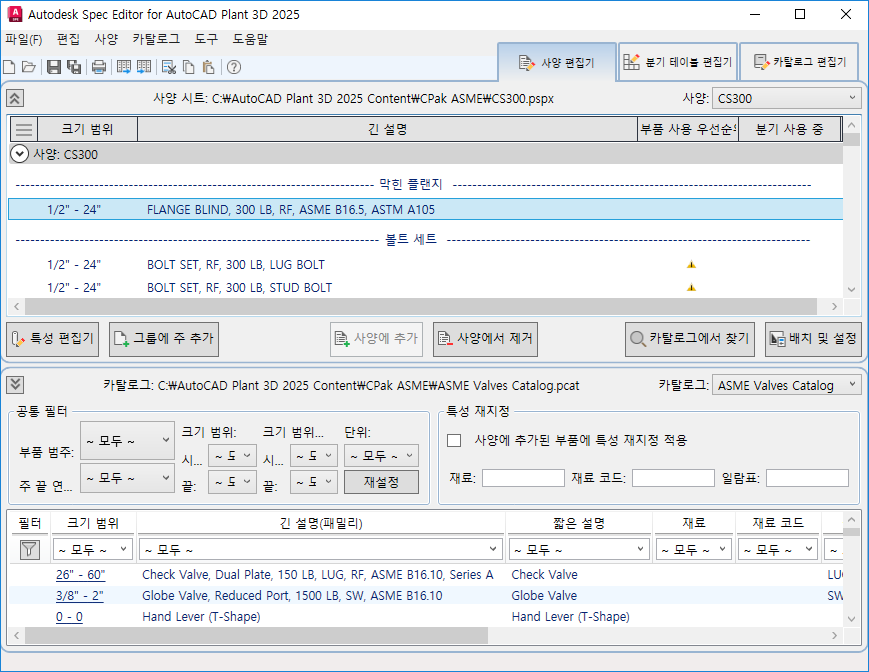Open the 주 끝 연결 filter dropdown

tap(127, 478)
